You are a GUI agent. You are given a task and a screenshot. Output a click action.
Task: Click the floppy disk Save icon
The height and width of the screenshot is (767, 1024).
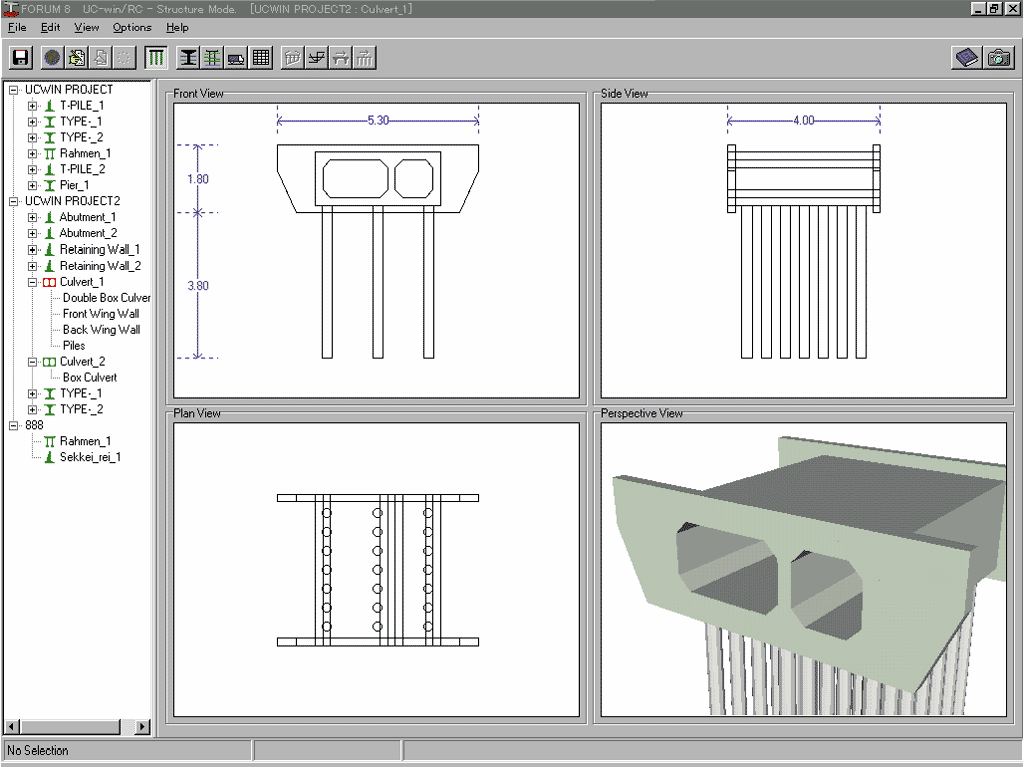20,58
